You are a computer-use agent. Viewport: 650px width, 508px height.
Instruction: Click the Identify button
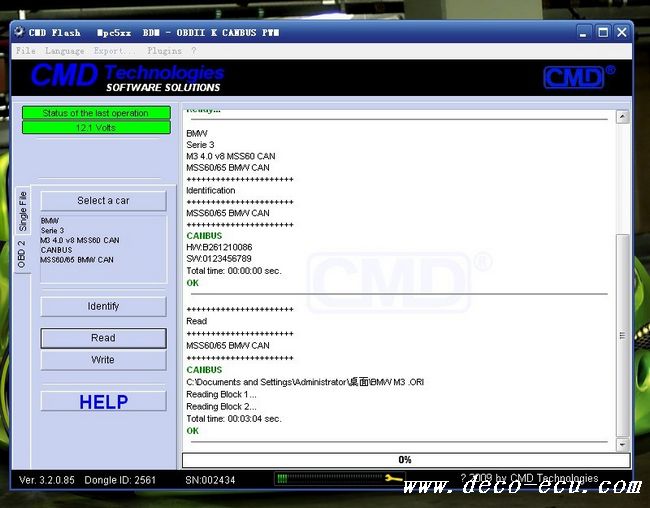tap(103, 306)
